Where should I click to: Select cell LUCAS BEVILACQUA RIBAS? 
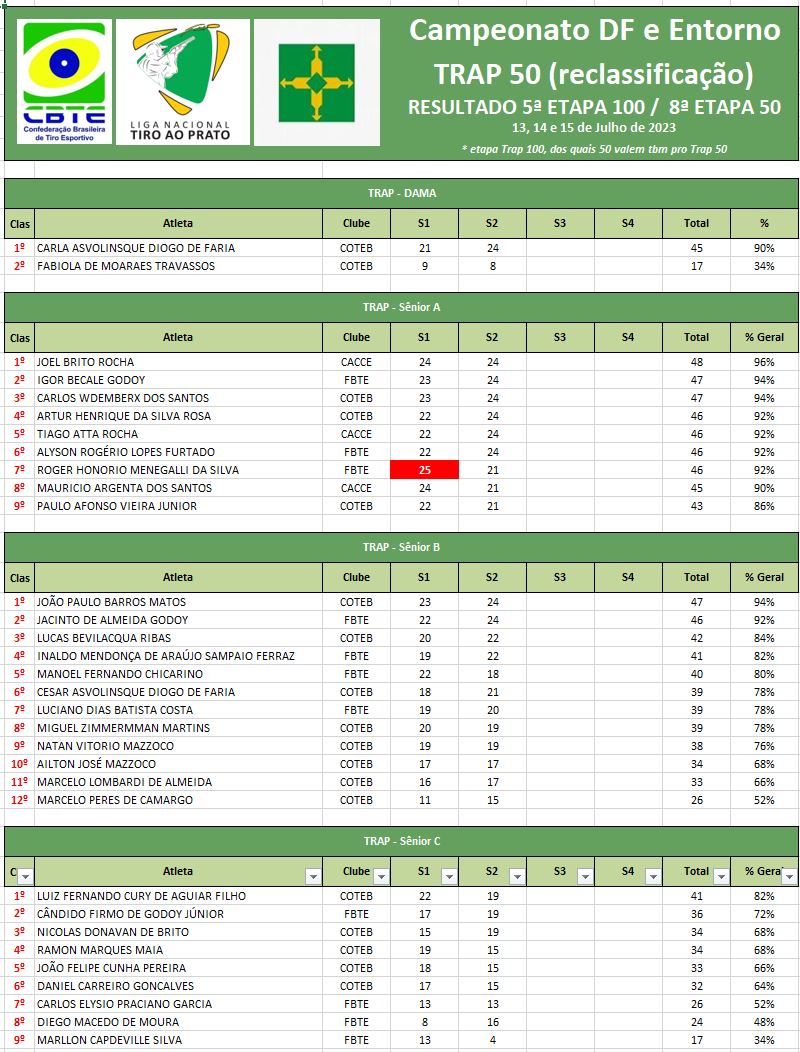[x=179, y=638]
